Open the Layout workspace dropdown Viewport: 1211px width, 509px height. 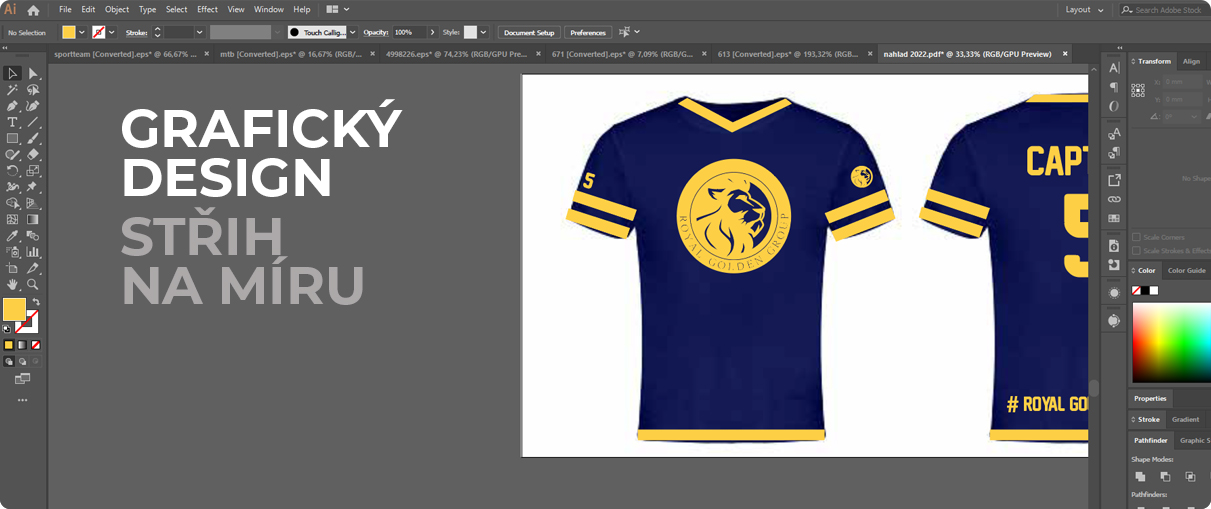click(x=1085, y=9)
